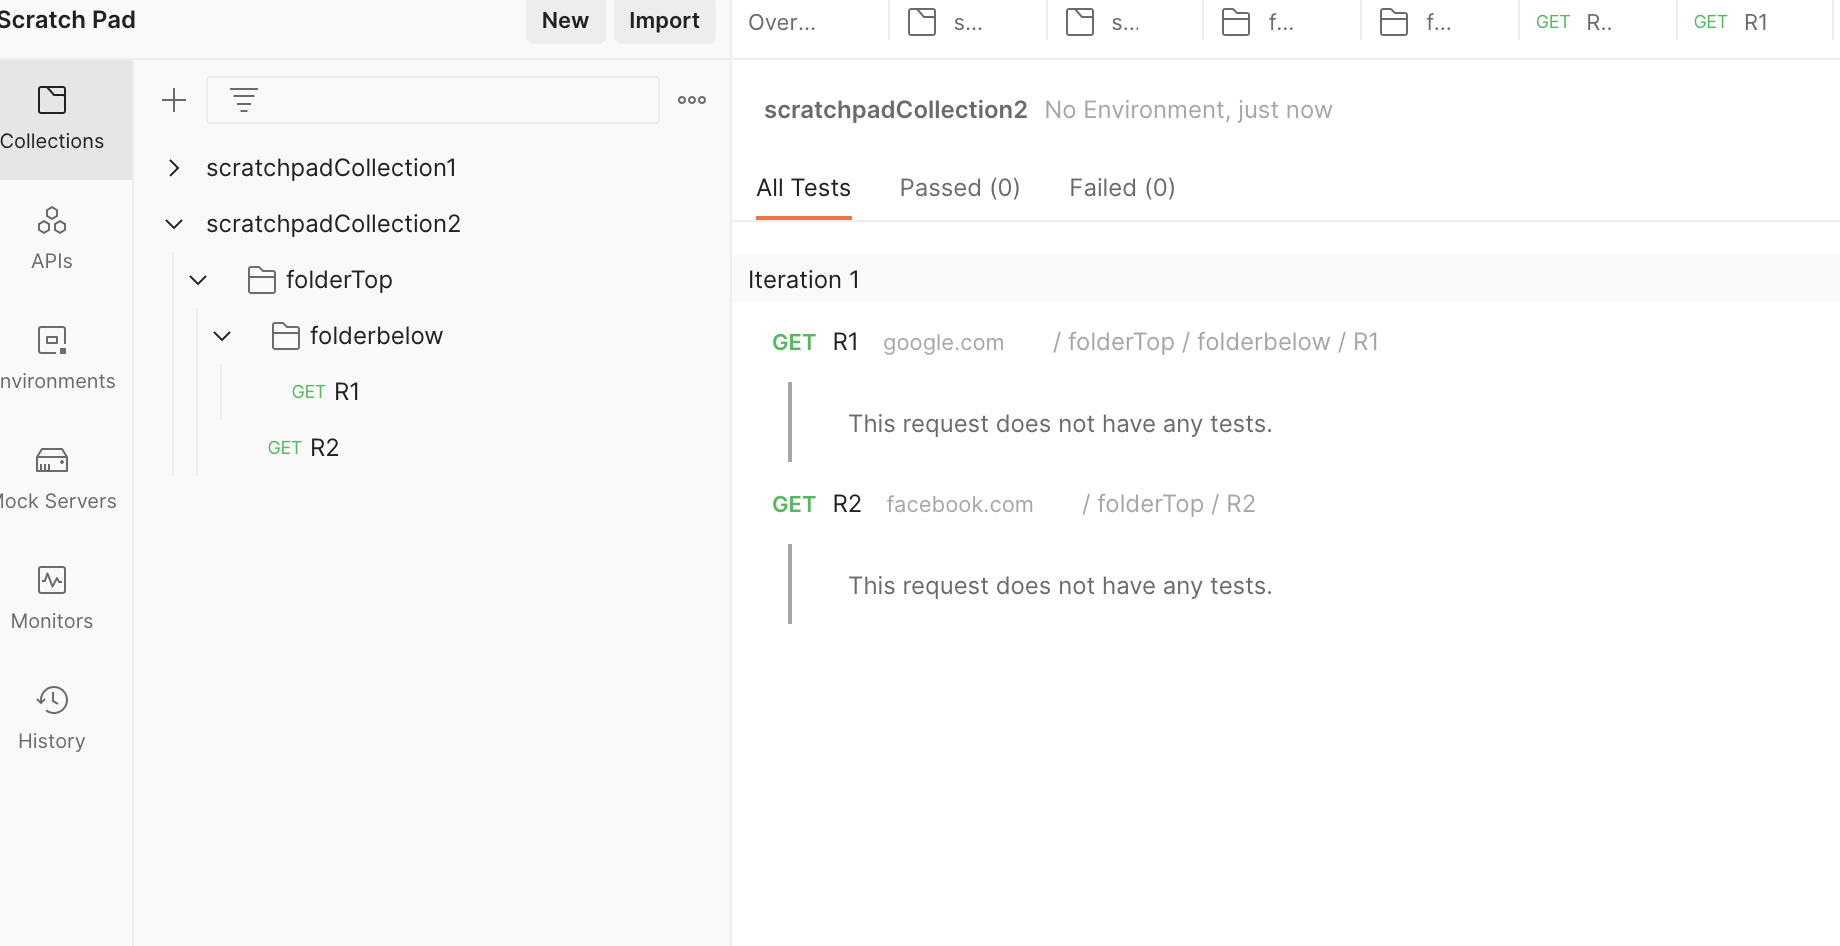The width and height of the screenshot is (1840, 946).
Task: Click the folderTop folder icon
Action: 261,280
